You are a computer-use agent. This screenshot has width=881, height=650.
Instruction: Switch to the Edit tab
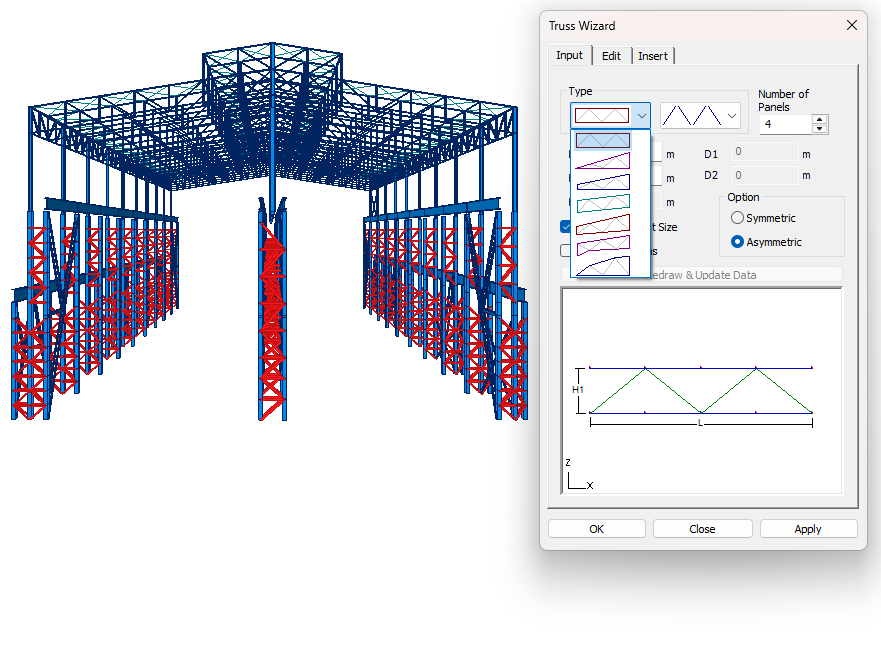tap(611, 56)
